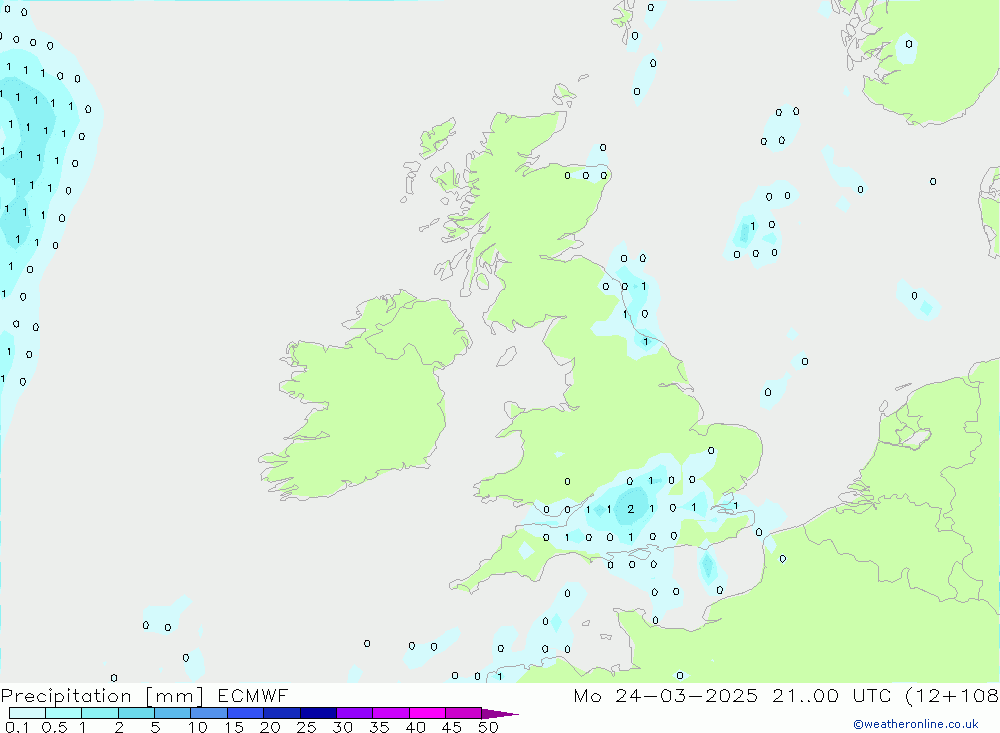Click legend label "25"
This screenshot has height=733, width=1000.
tap(306, 727)
